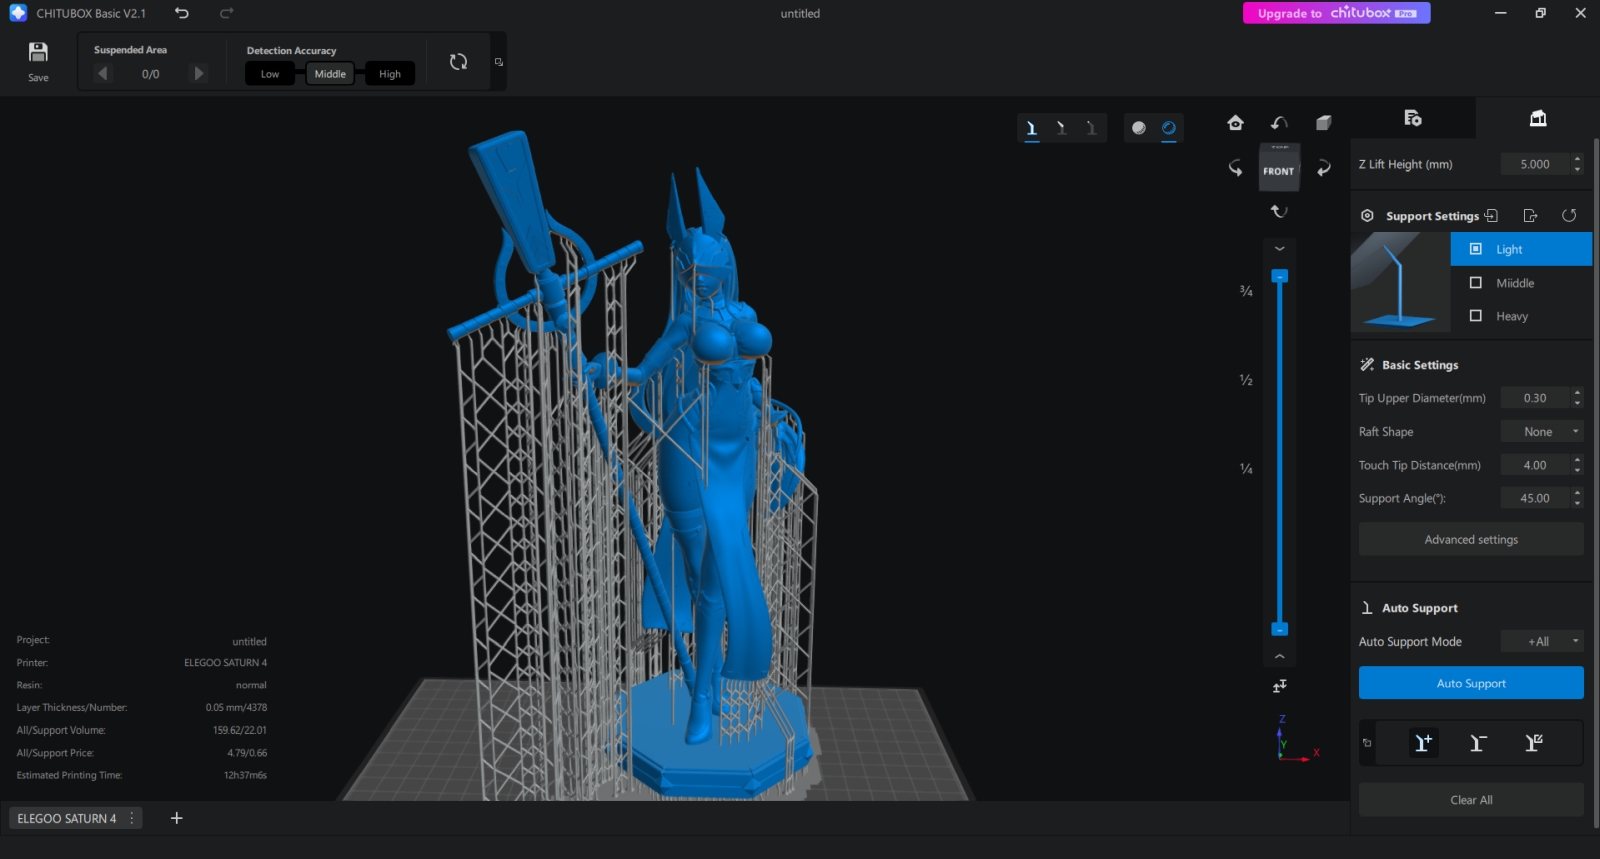Screen dimensions: 1600x859
Task: Save the project with the Save icon
Action: (x=38, y=61)
